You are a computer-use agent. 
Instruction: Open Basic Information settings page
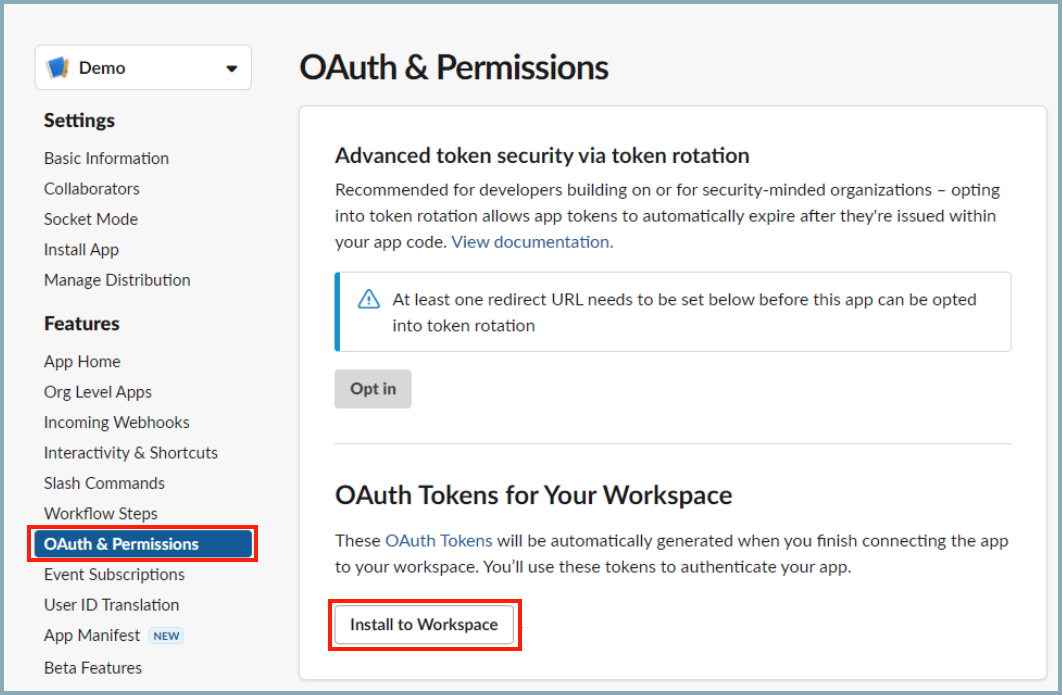(x=106, y=158)
